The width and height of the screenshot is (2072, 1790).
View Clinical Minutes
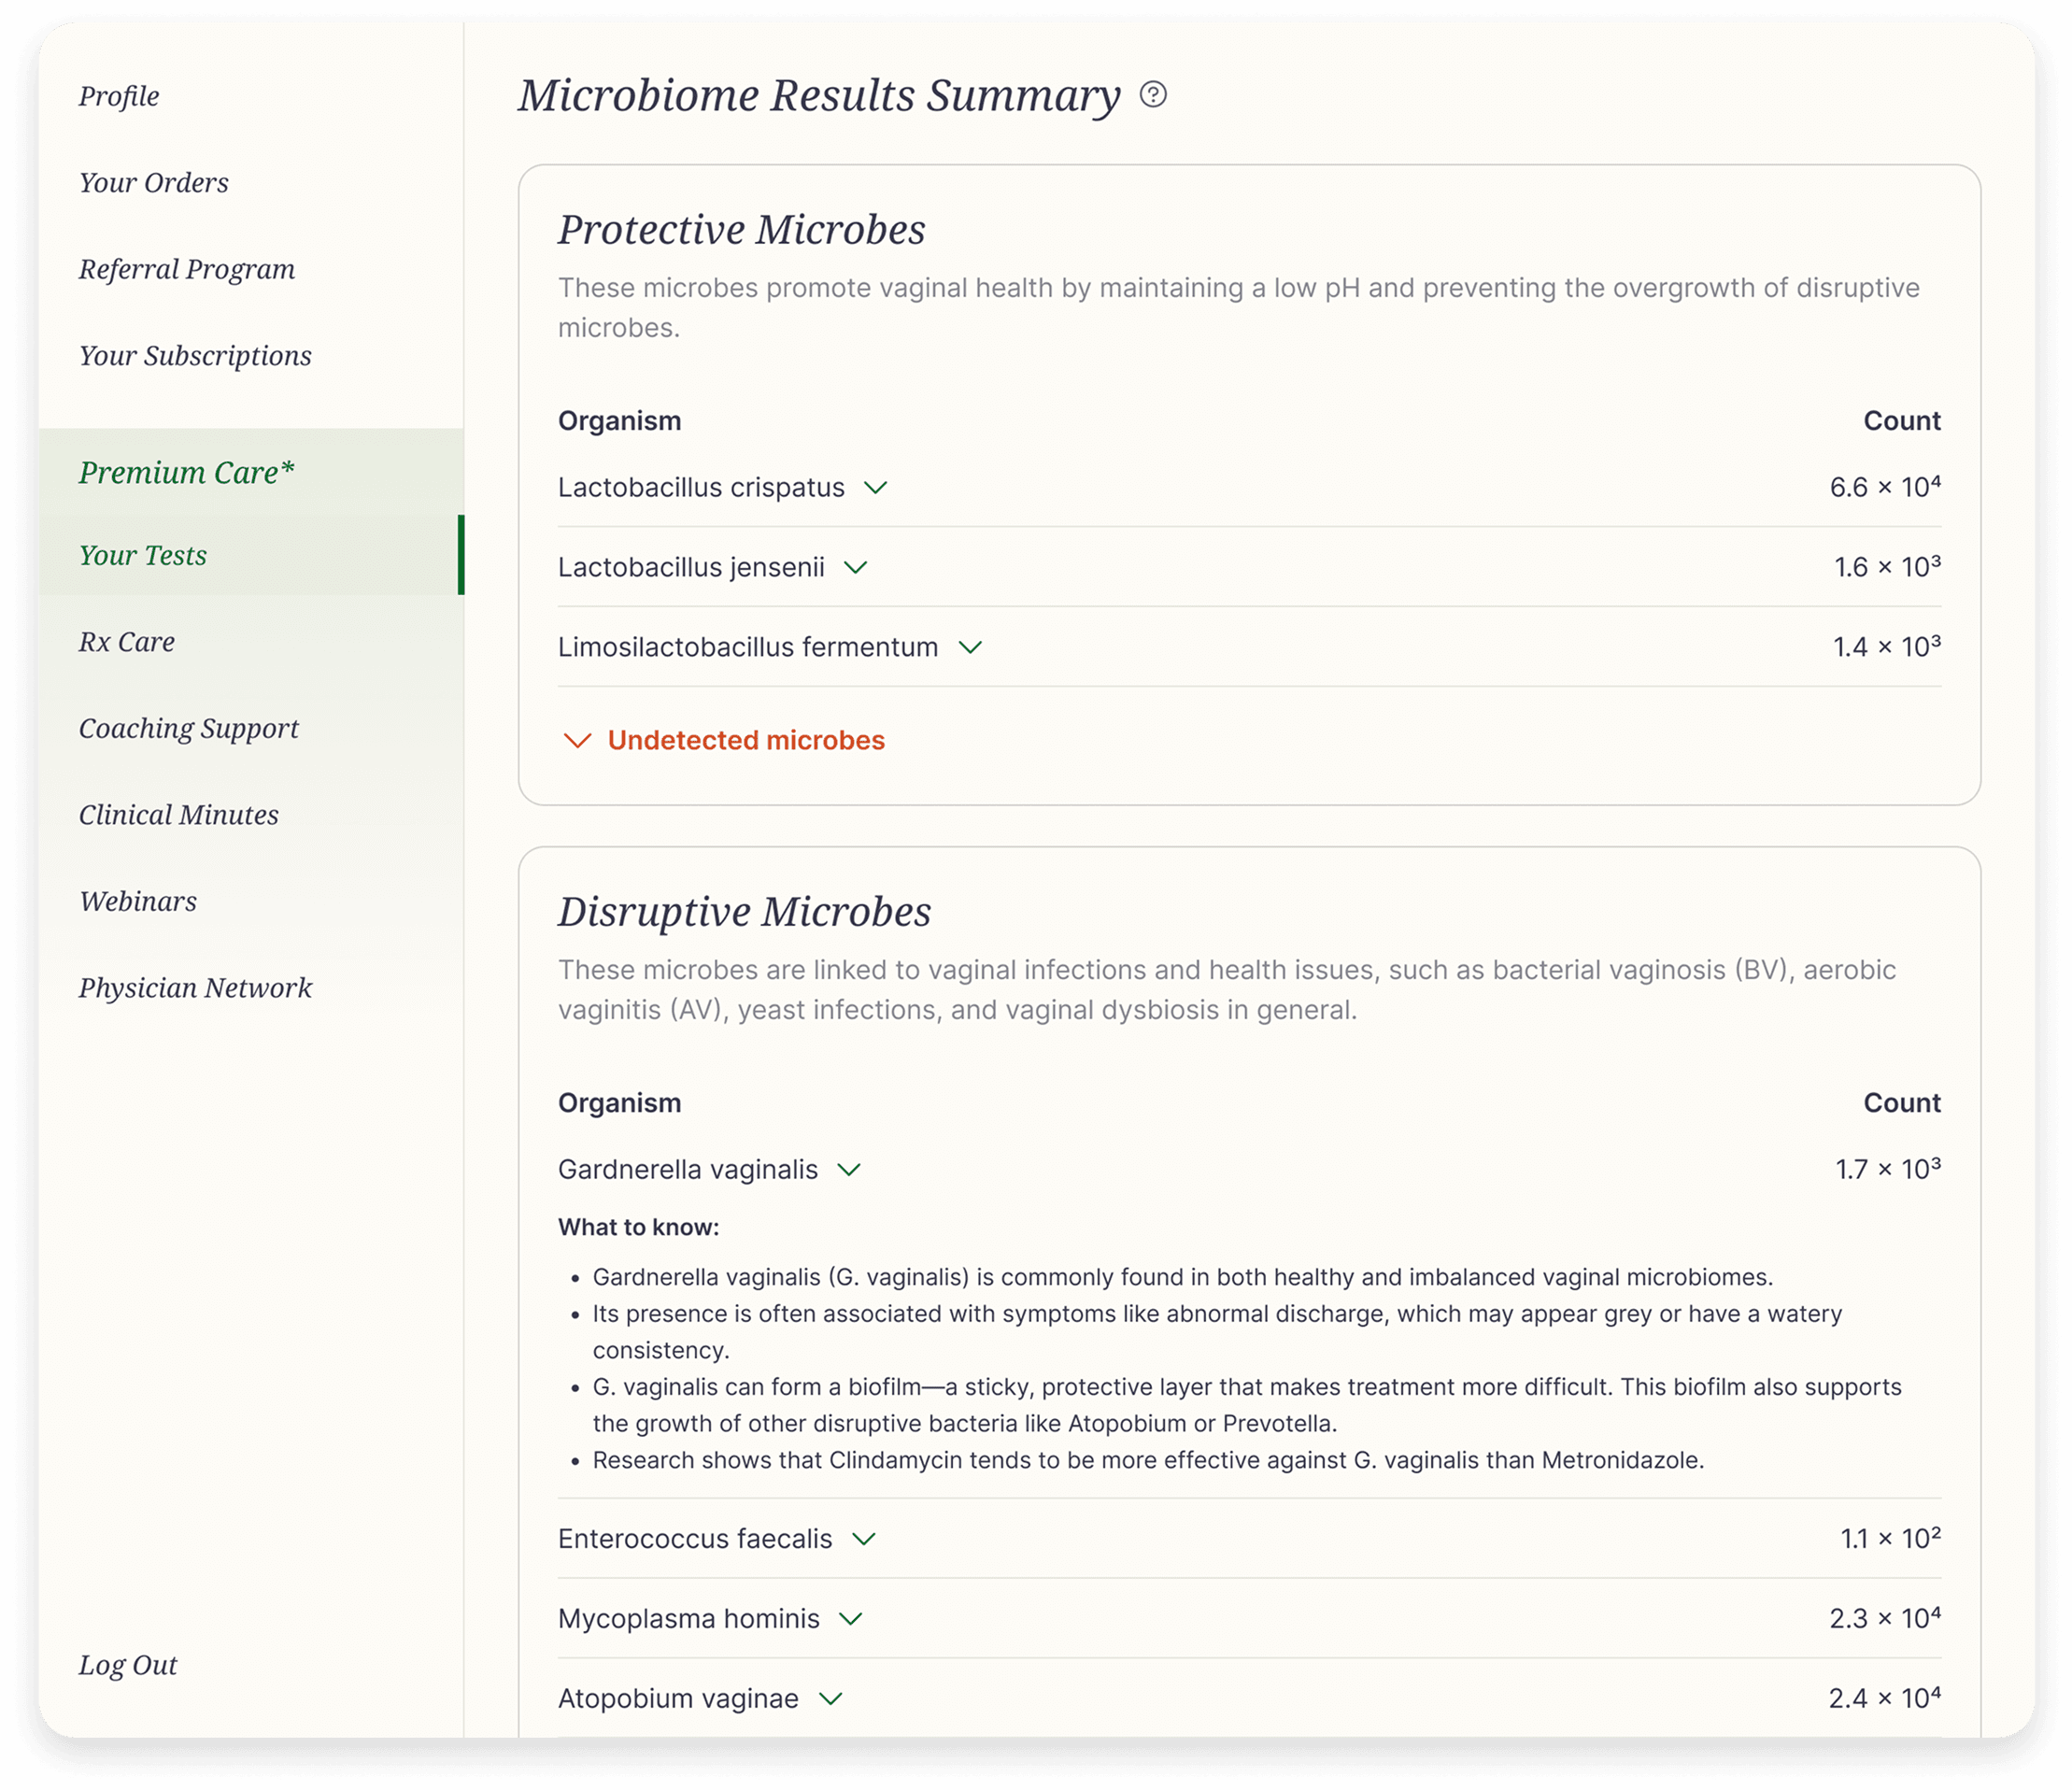pos(178,815)
